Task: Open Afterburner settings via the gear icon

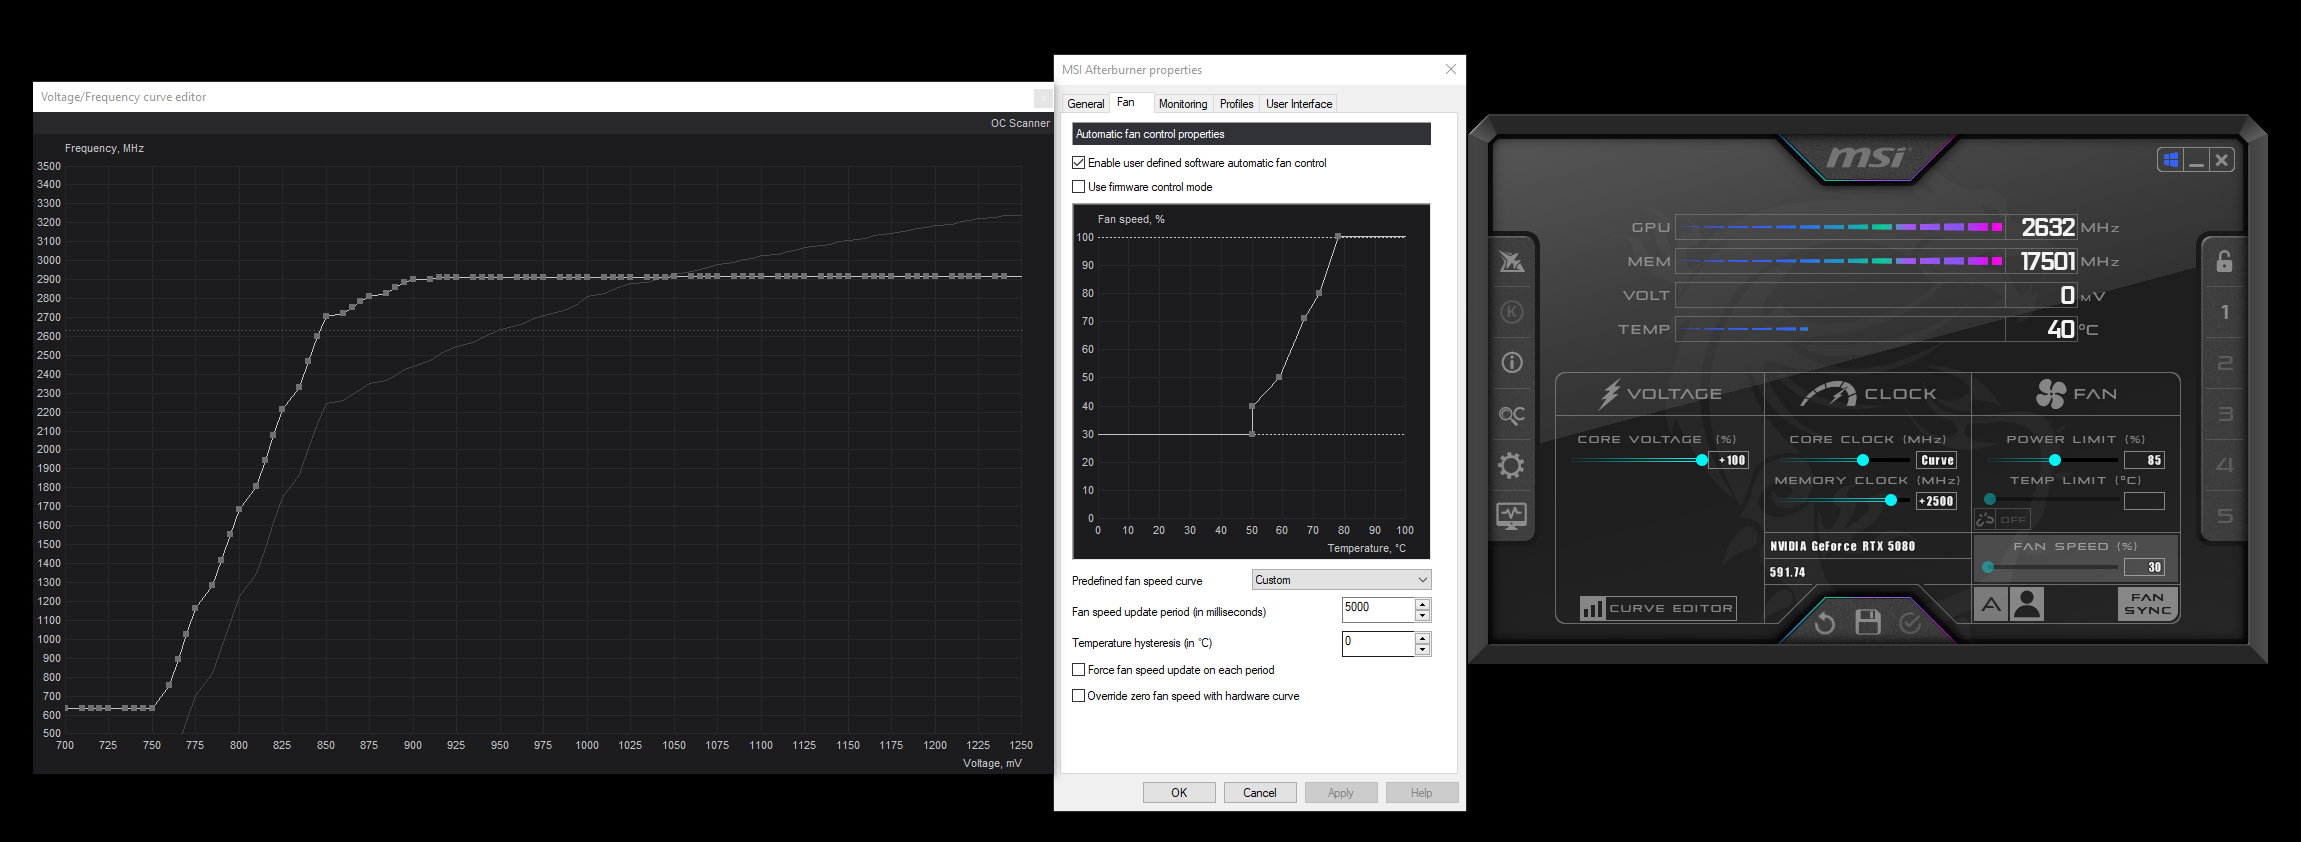Action: [x=1511, y=465]
